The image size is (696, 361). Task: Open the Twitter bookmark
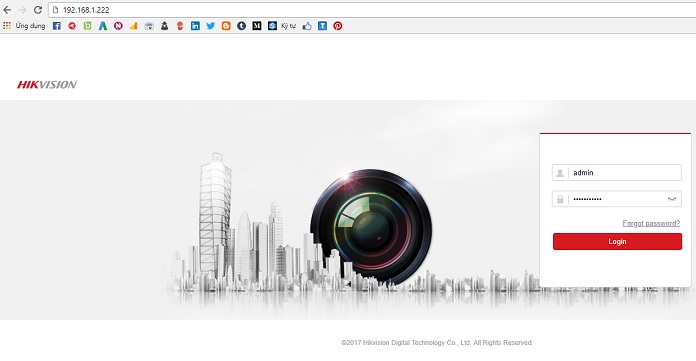click(x=211, y=26)
